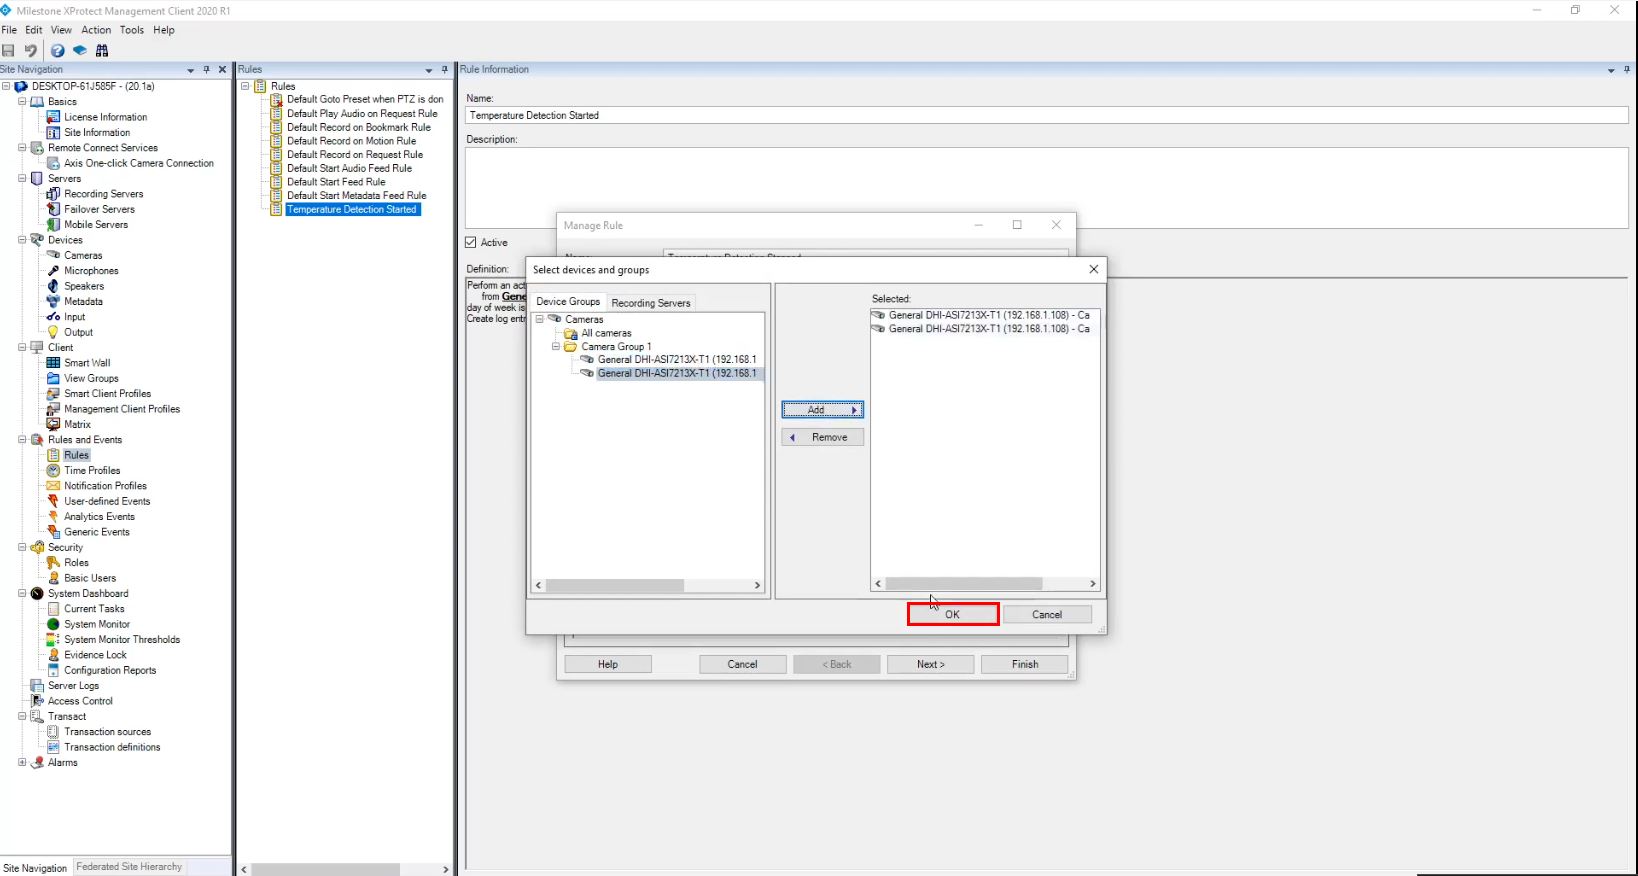Open Axis One-click Camera Connection icon

(54, 163)
